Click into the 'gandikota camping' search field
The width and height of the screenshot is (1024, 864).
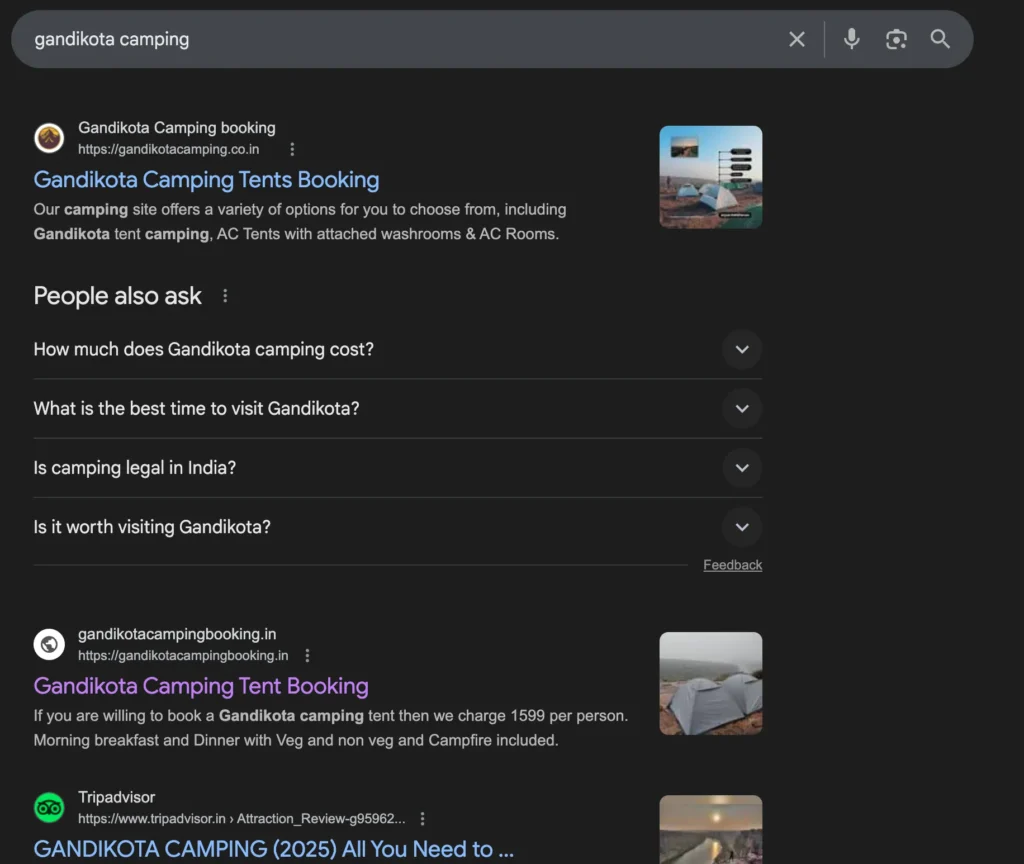(x=400, y=39)
